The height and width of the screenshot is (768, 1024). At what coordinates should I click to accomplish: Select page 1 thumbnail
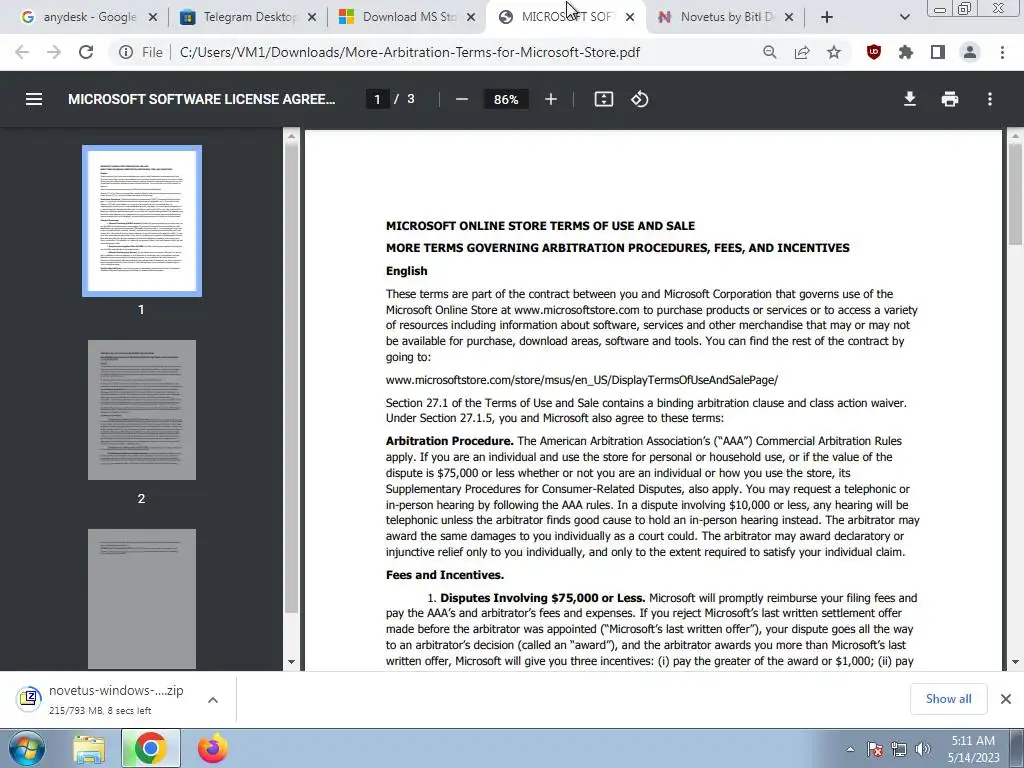pyautogui.click(x=142, y=221)
